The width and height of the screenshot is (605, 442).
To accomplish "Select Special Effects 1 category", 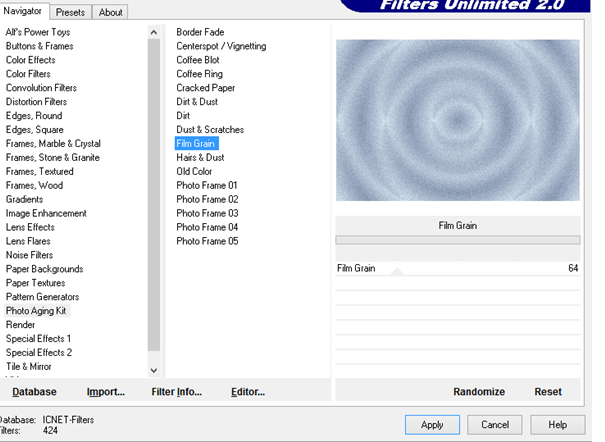I will 39,339.
